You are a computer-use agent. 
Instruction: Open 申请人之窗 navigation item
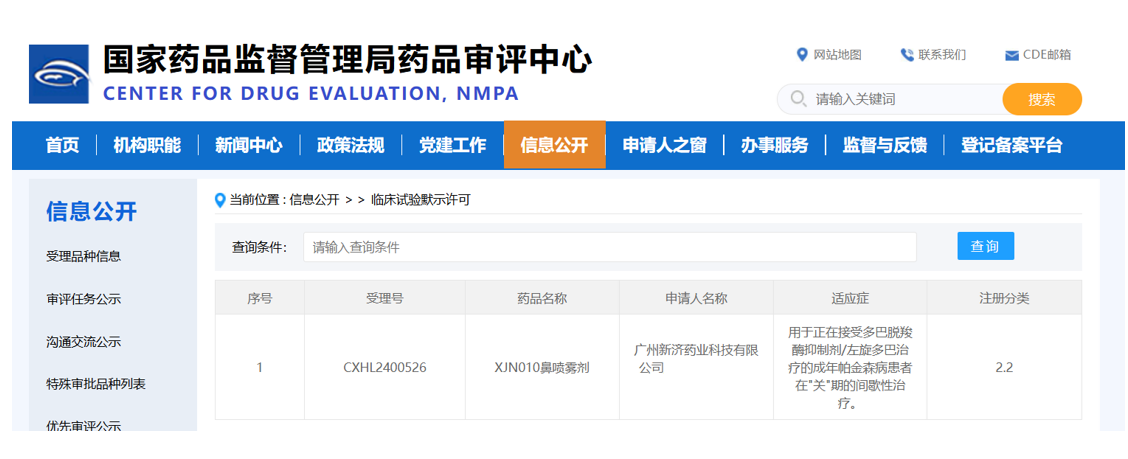click(x=665, y=145)
